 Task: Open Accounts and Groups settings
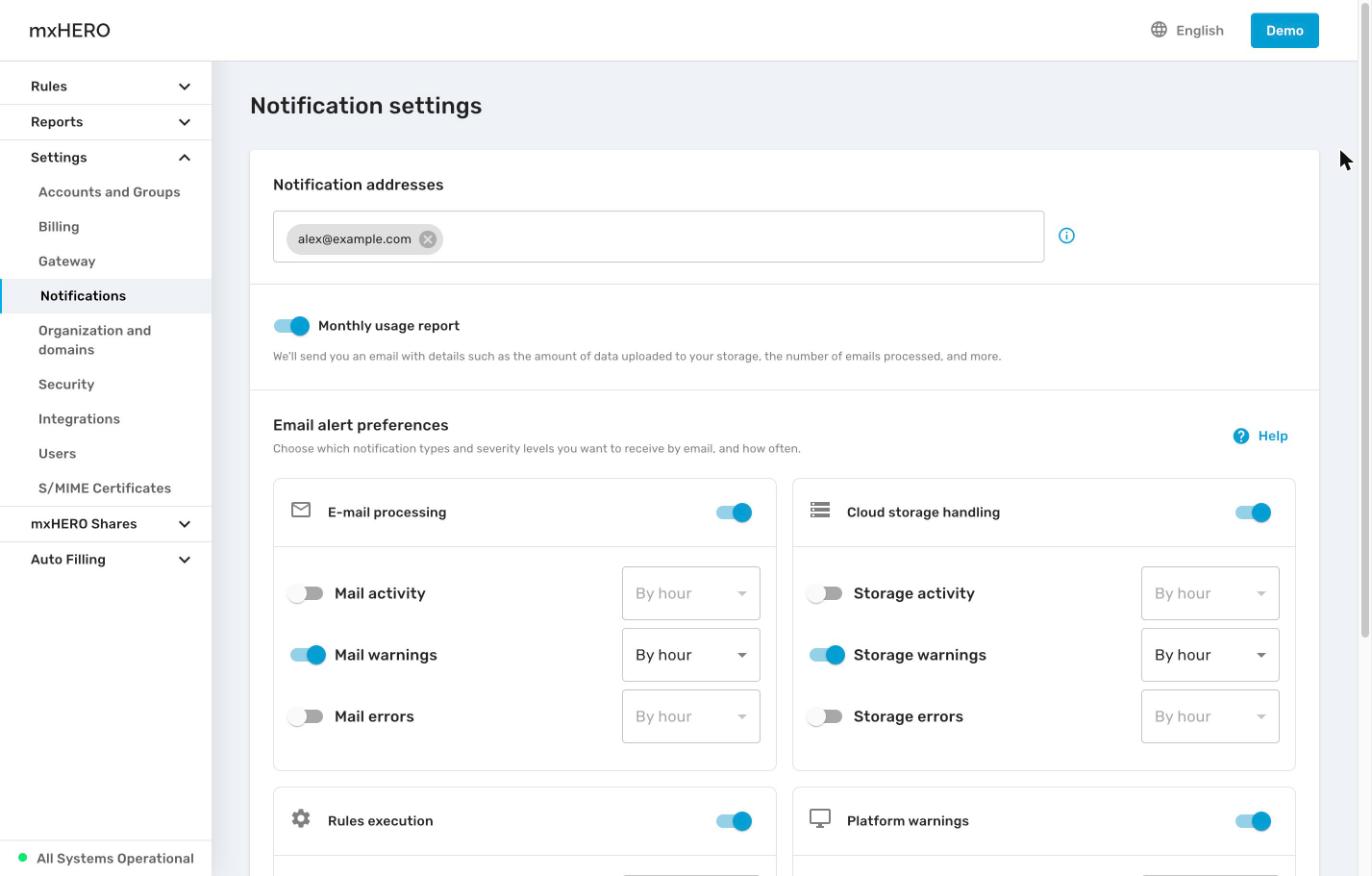(109, 192)
